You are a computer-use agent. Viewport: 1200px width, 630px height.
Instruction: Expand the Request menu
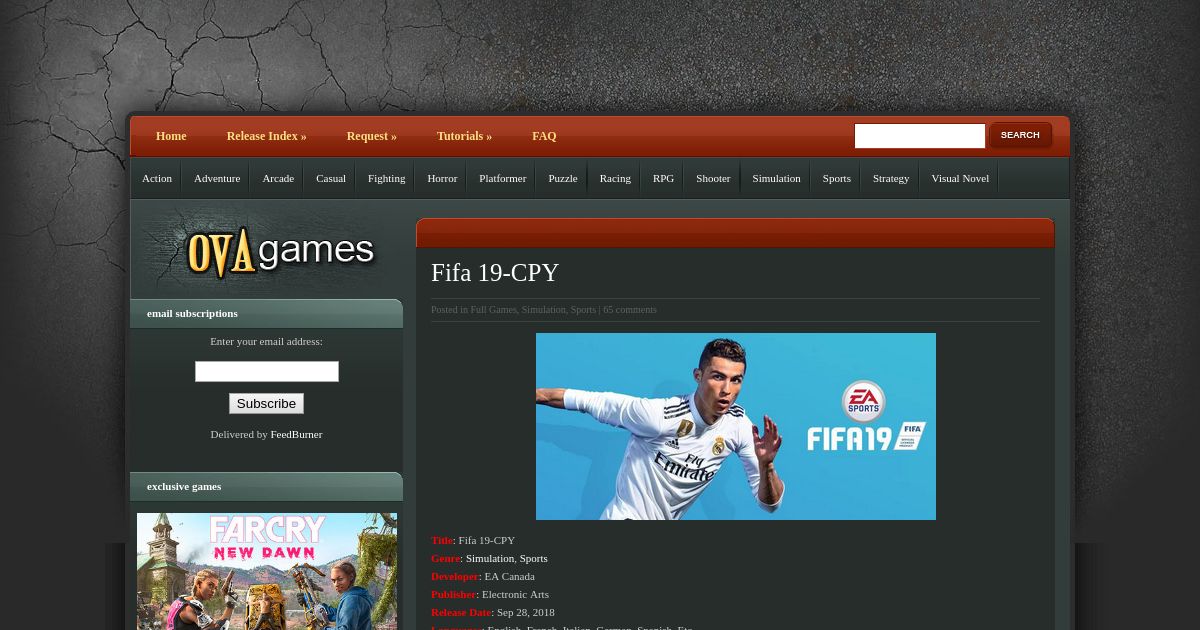point(372,136)
